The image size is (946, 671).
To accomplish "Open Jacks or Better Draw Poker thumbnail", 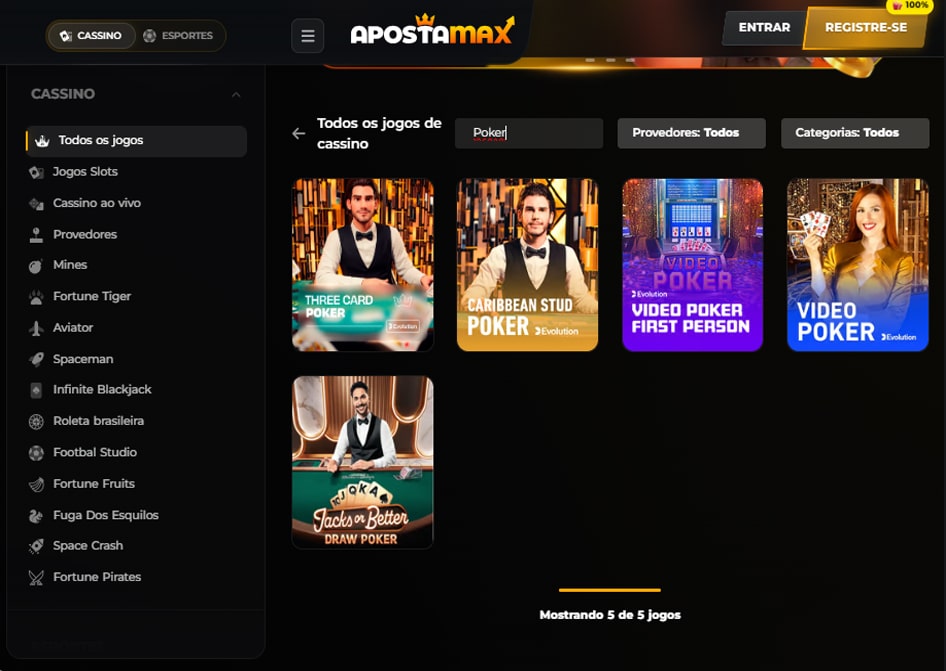I will coord(363,462).
